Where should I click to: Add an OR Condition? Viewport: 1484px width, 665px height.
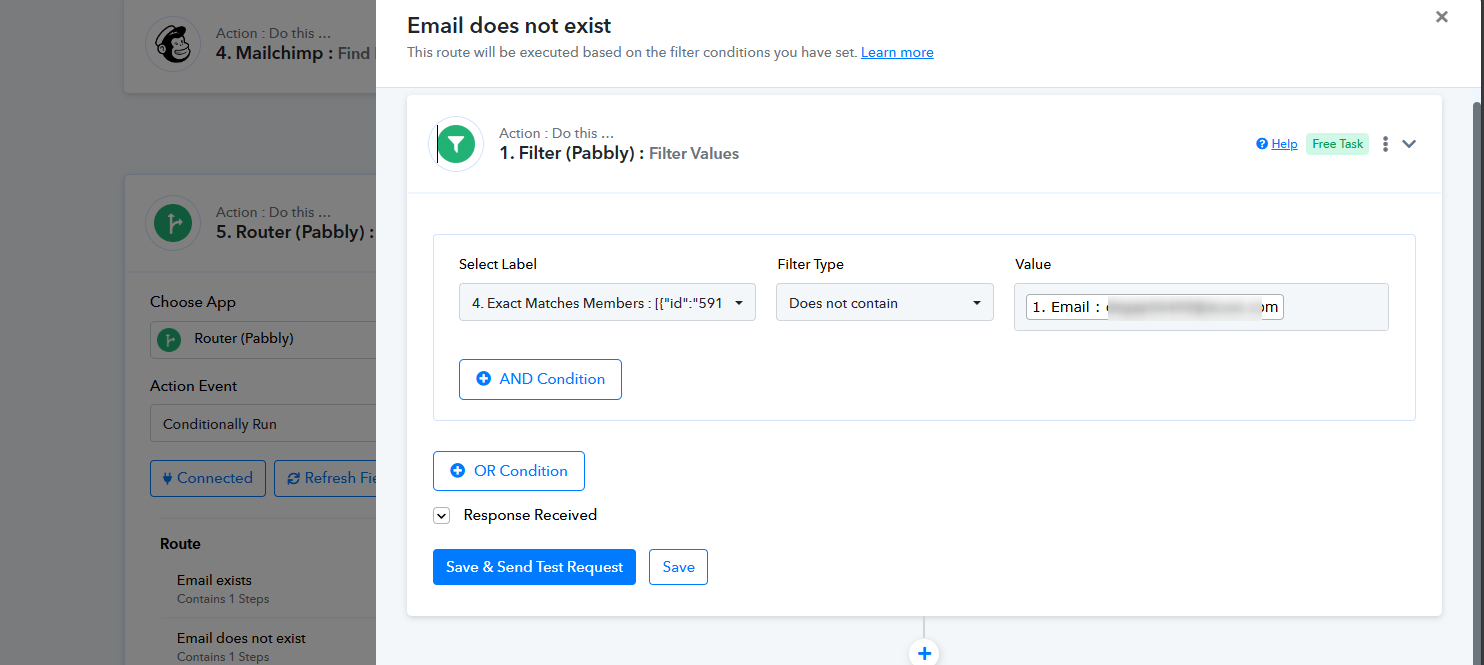click(x=509, y=471)
